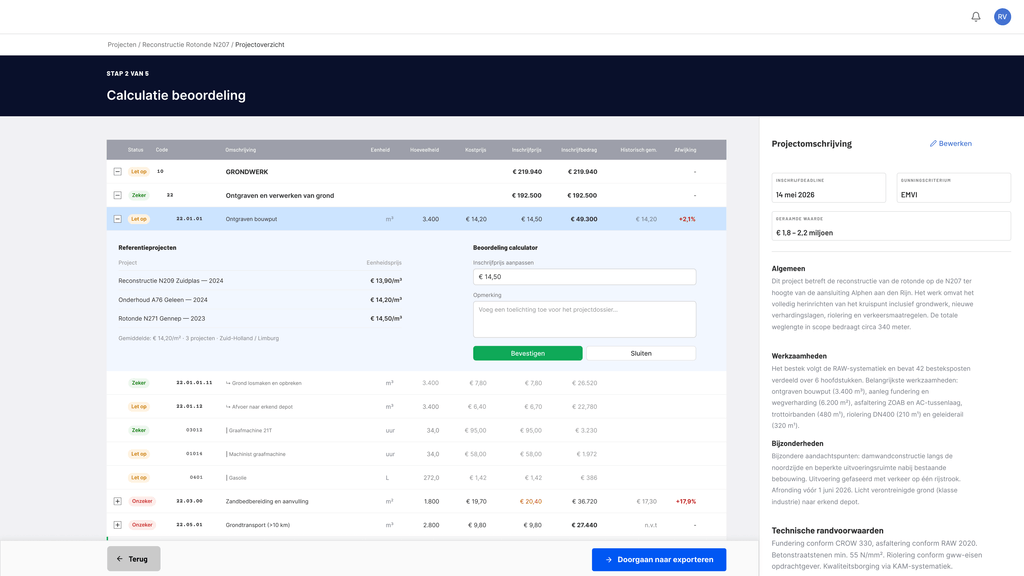Click the Status column header
Image resolution: width=1024 pixels, height=576 pixels.
pyautogui.click(x=135, y=150)
